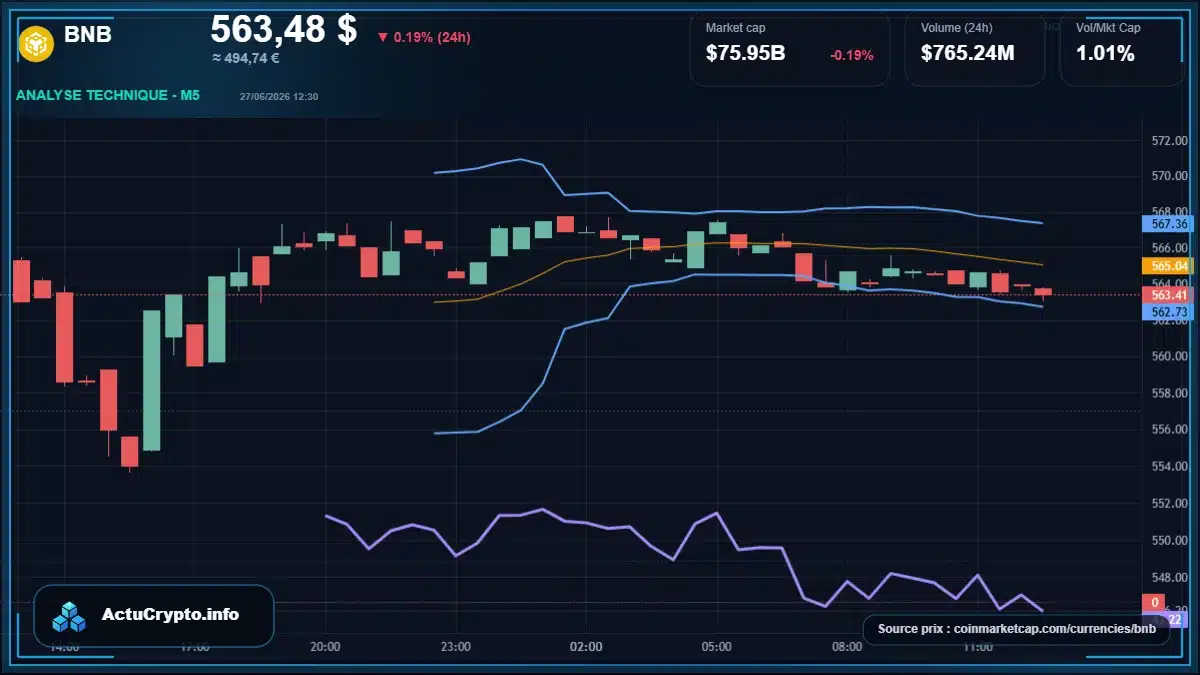Click the $765.24M volume value
The width and height of the screenshot is (1200, 675).
pos(968,54)
